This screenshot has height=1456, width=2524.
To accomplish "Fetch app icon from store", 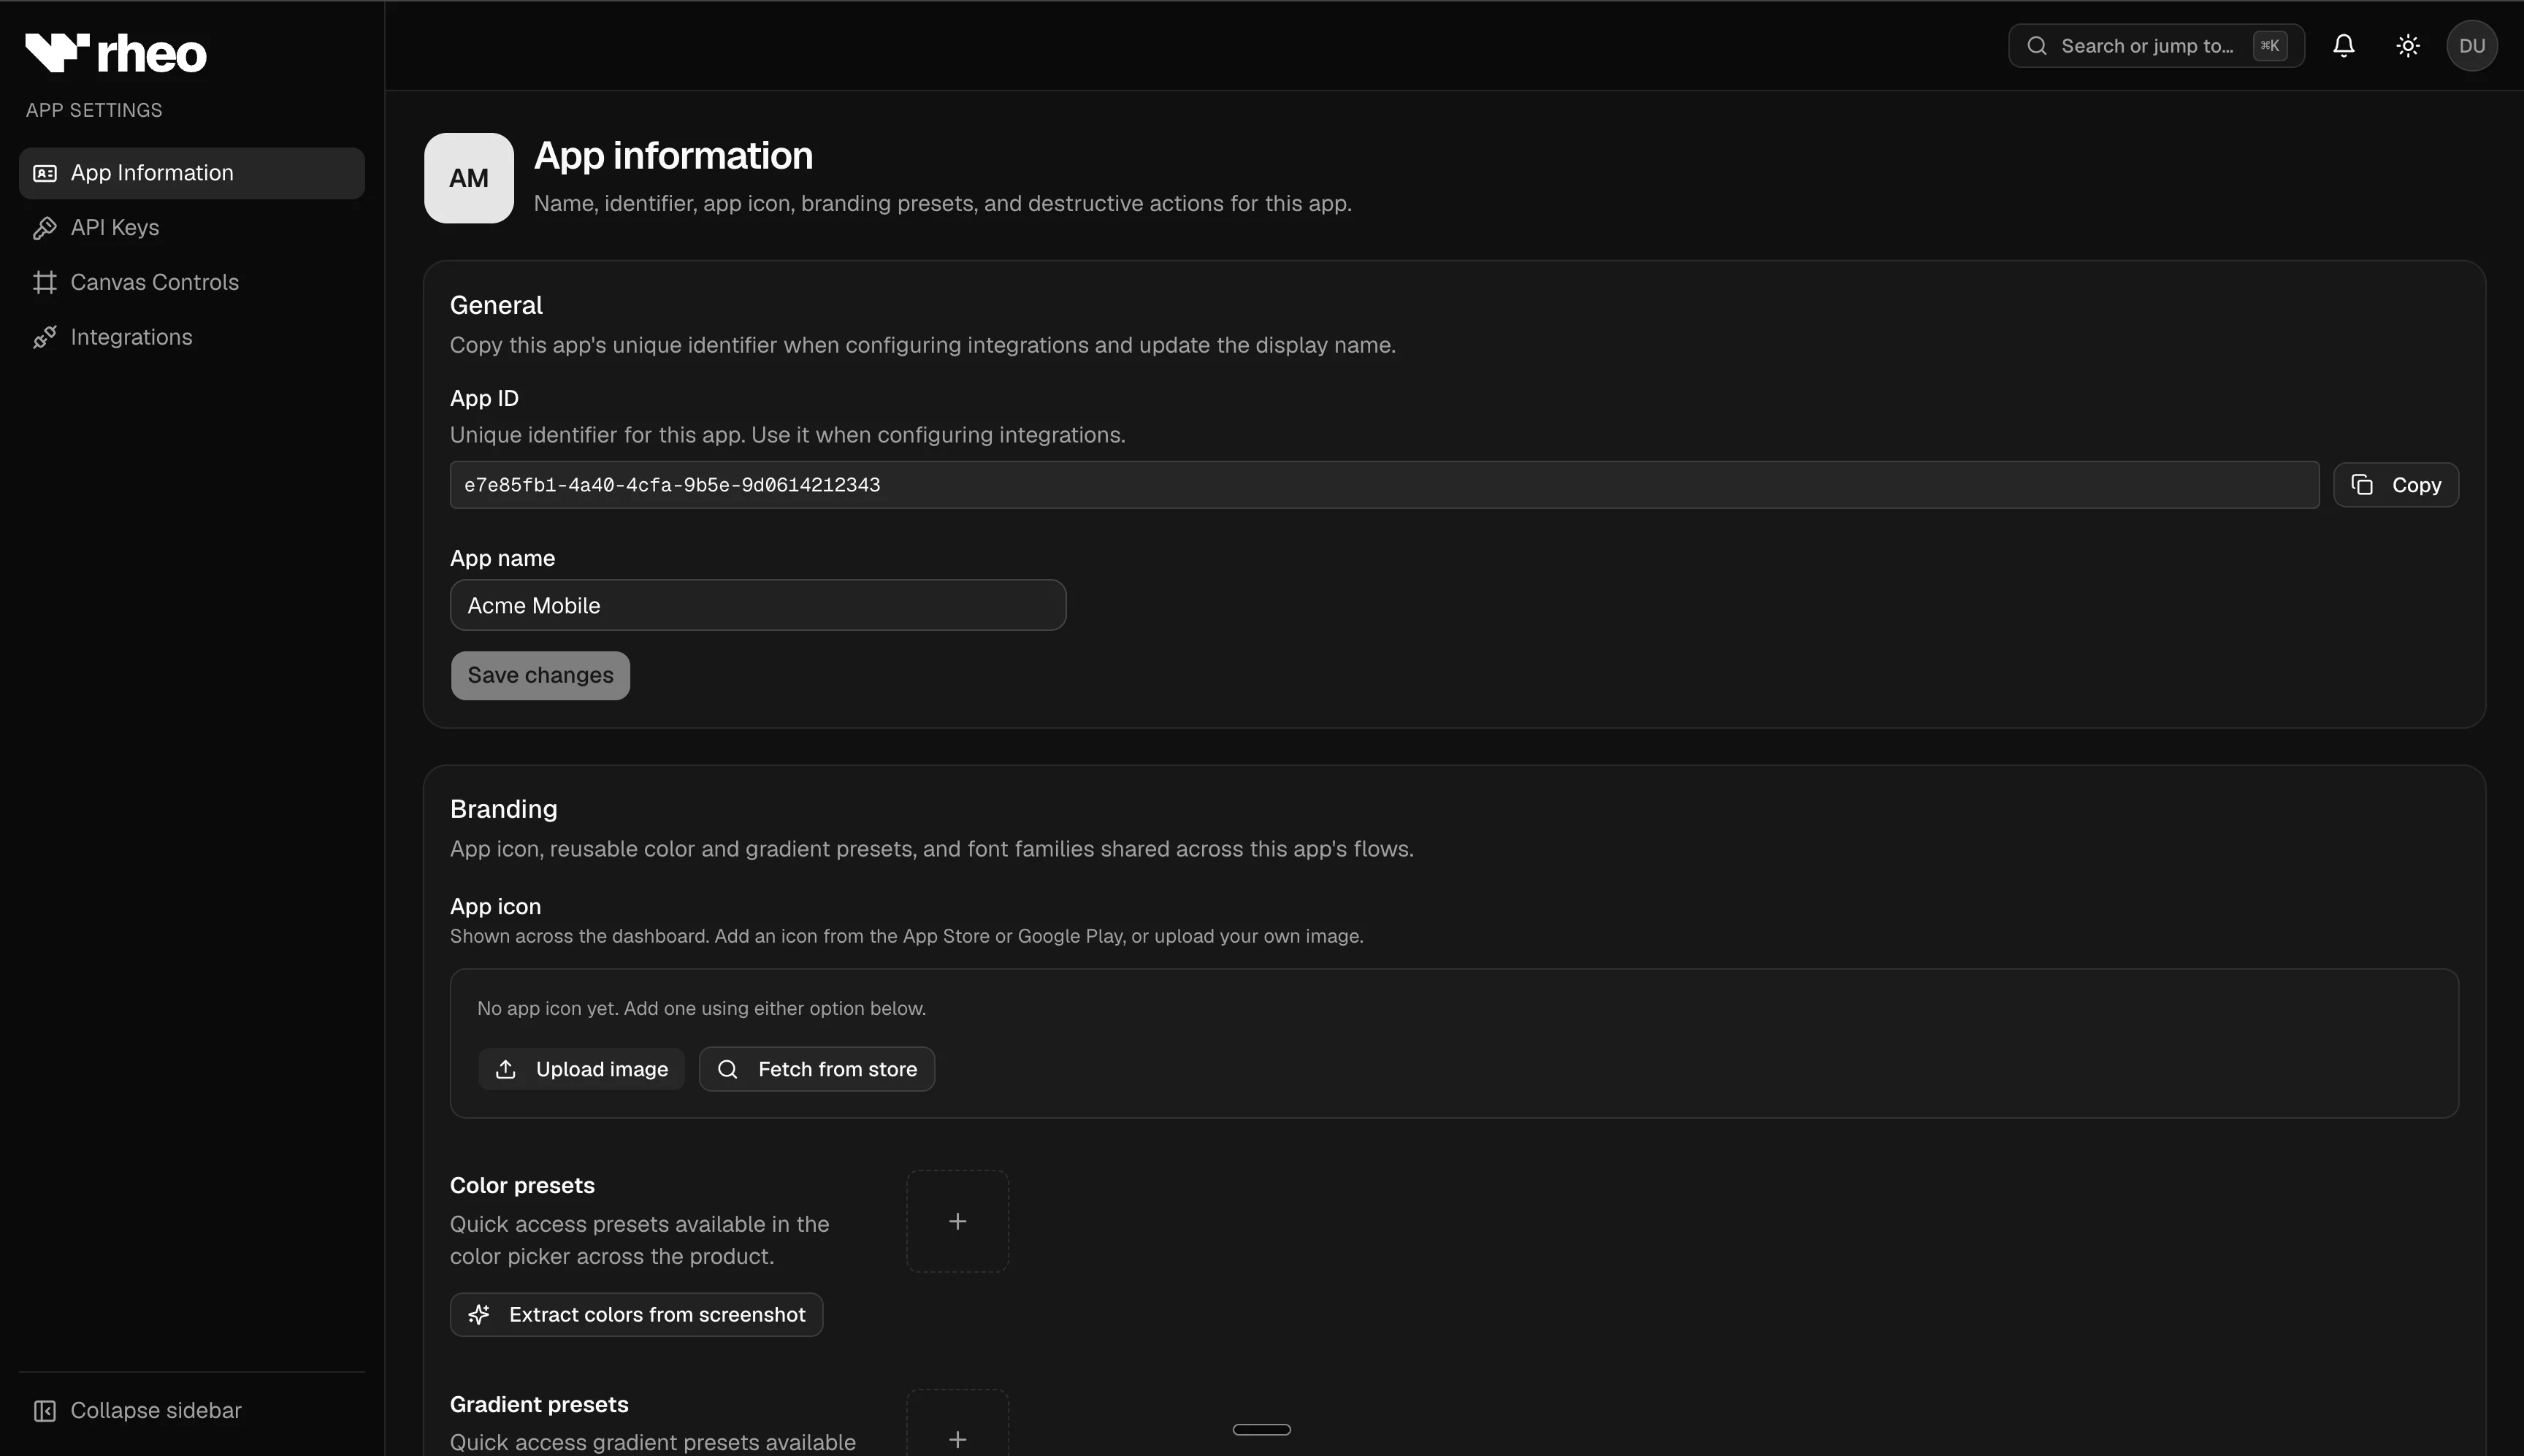I will 817,1069.
